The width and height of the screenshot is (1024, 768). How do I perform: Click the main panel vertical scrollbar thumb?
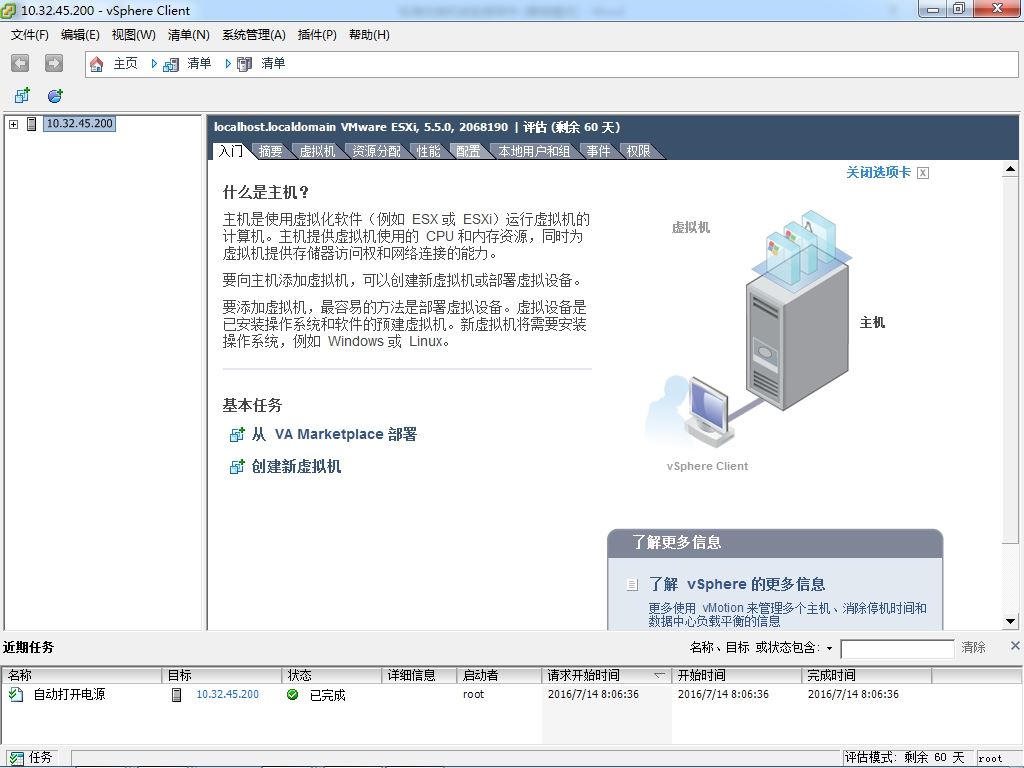(1010, 360)
